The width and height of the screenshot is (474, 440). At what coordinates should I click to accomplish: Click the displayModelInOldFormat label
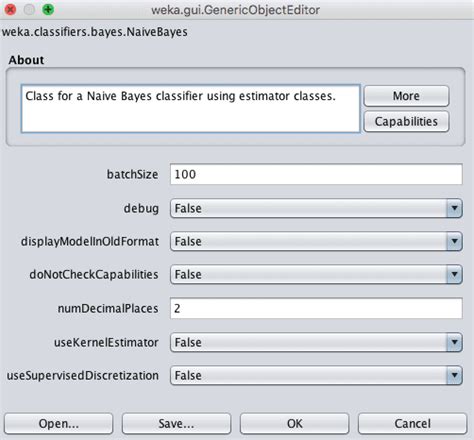click(90, 242)
